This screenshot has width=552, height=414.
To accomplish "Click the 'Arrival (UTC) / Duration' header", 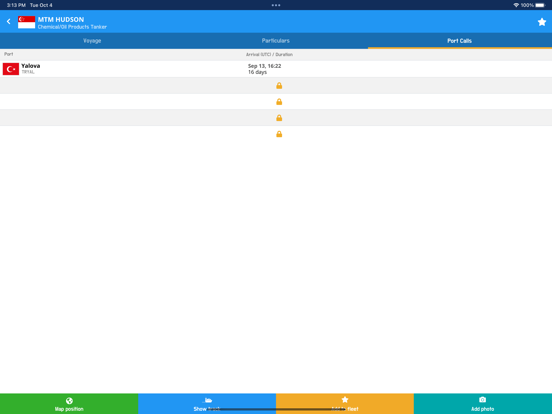I will pos(269,55).
